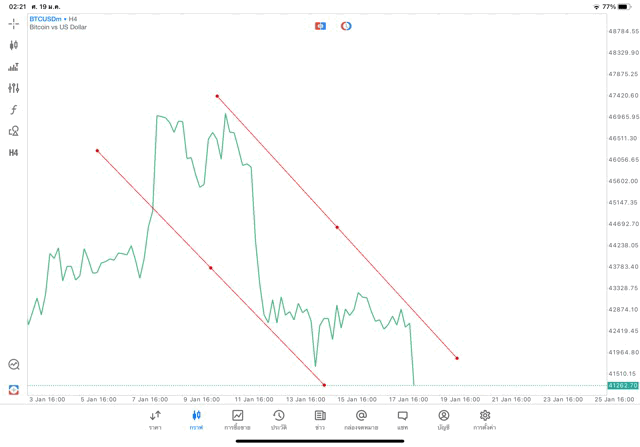This screenshot has width=640, height=447.
Task: Open the ข่าว (News) tab
Action: 320,419
